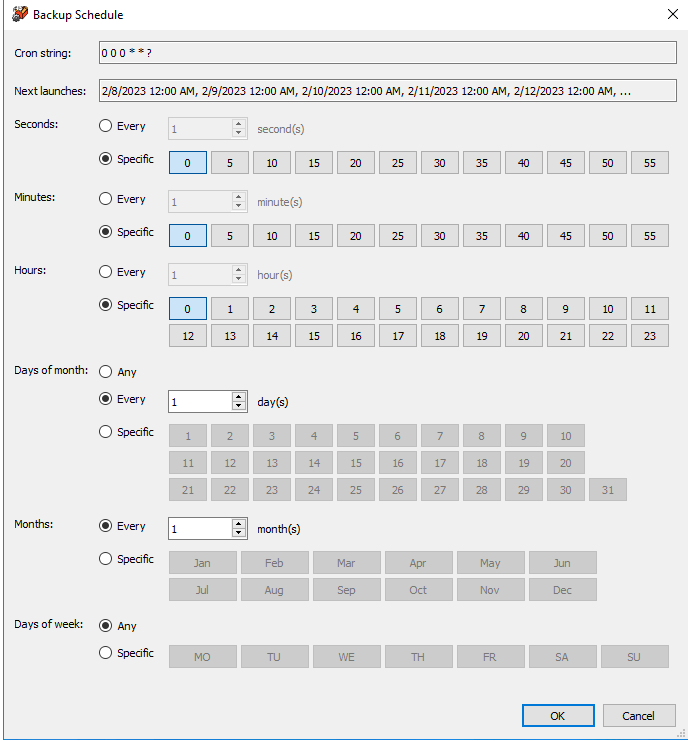
Task: Toggle hour 21 button
Action: pos(566,336)
